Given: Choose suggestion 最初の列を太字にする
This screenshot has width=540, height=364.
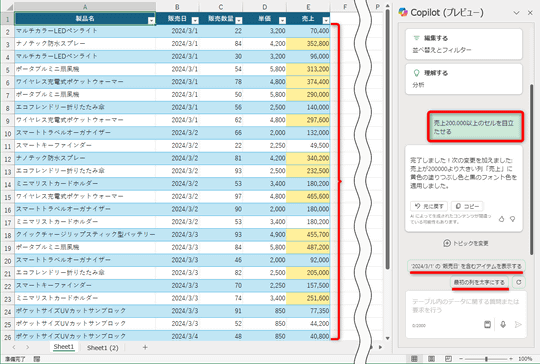Looking at the screenshot, I should pos(479,282).
